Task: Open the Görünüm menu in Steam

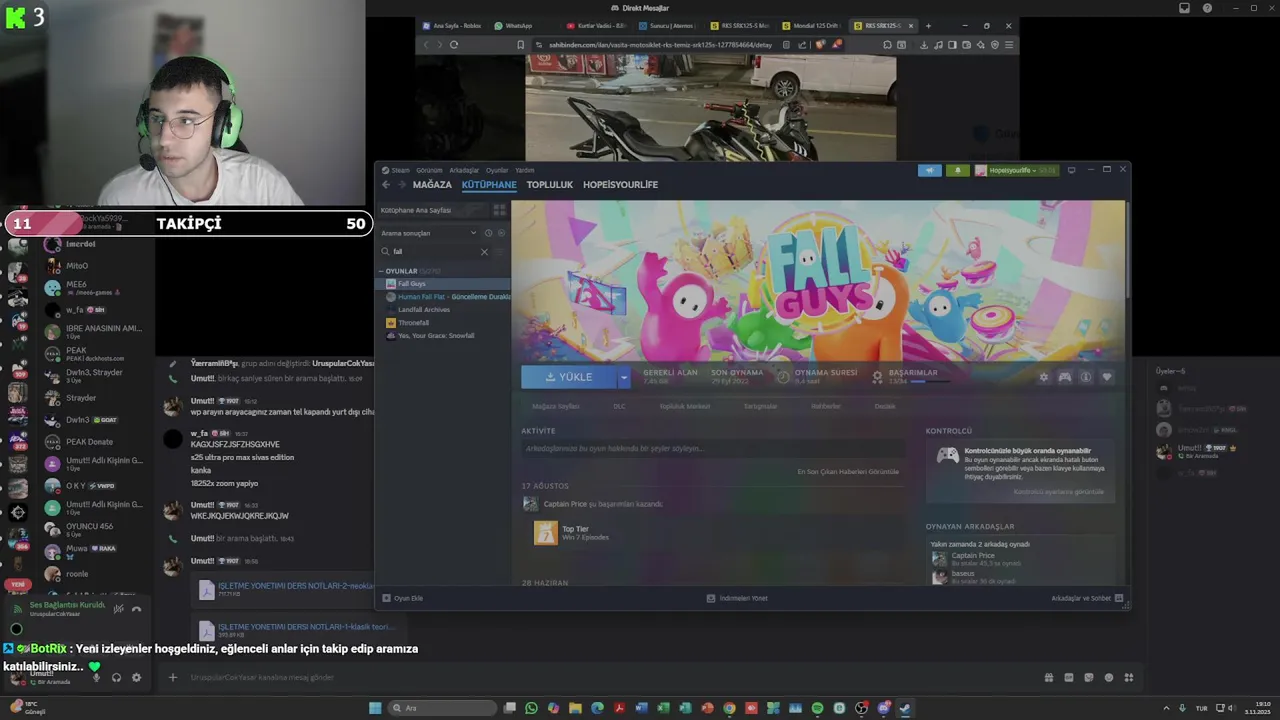Action: pyautogui.click(x=429, y=170)
